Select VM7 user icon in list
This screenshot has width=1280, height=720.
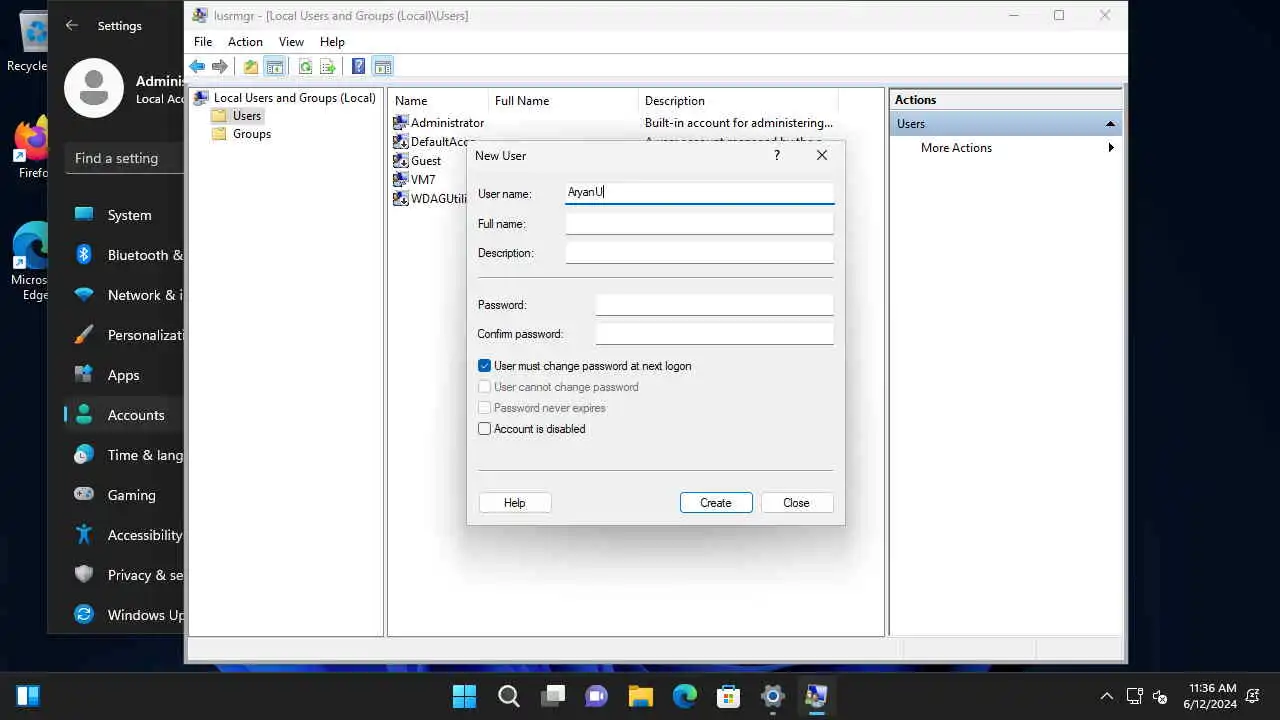(x=401, y=179)
